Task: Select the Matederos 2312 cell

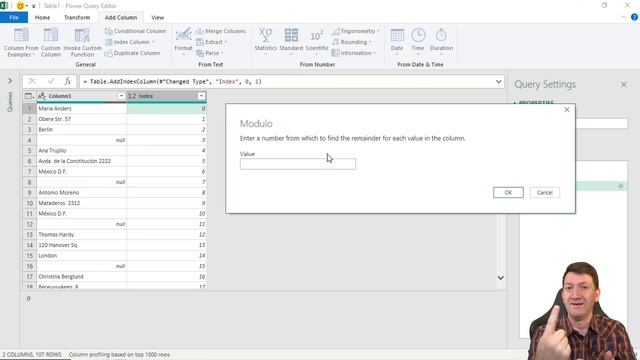Action: click(82, 203)
